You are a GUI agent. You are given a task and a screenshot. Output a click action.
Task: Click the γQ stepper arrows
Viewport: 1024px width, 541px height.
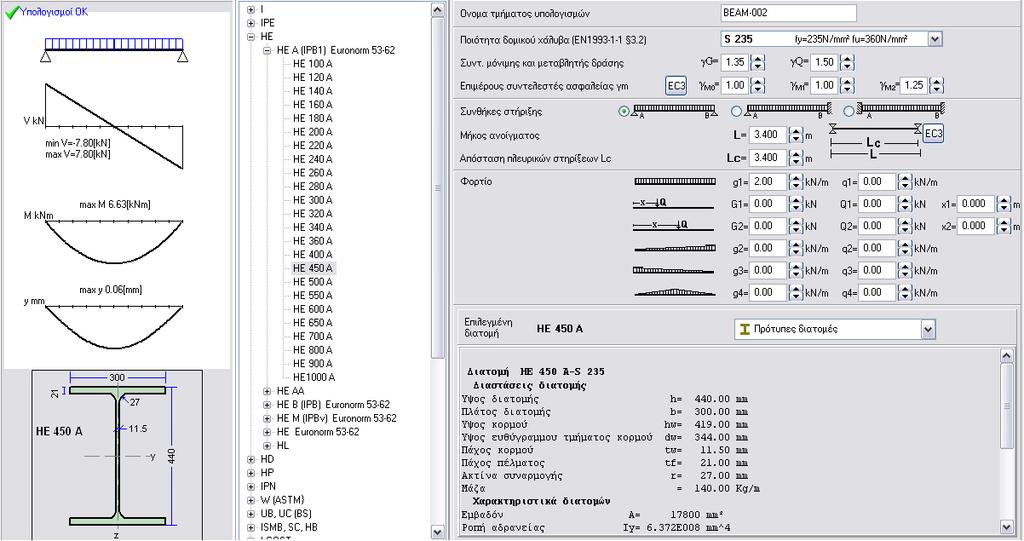(x=847, y=63)
